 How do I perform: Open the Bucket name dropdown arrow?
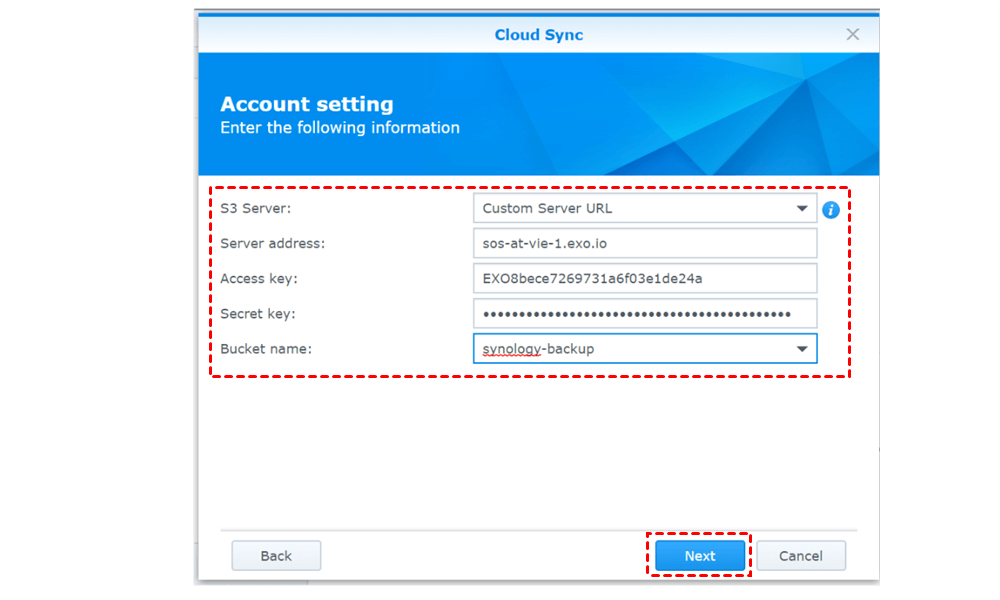click(x=802, y=349)
